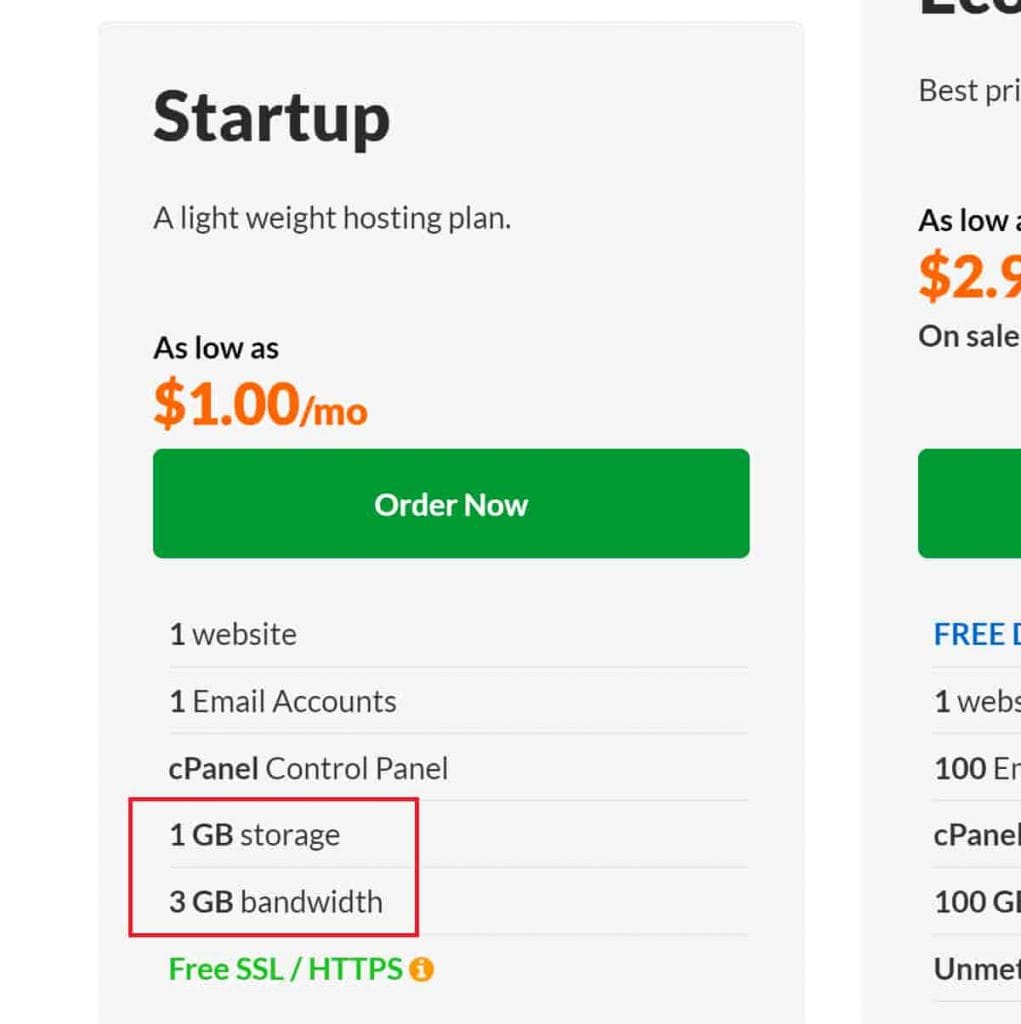
Task: Click the "As low as" label in the Startup plan
Action: (x=216, y=348)
